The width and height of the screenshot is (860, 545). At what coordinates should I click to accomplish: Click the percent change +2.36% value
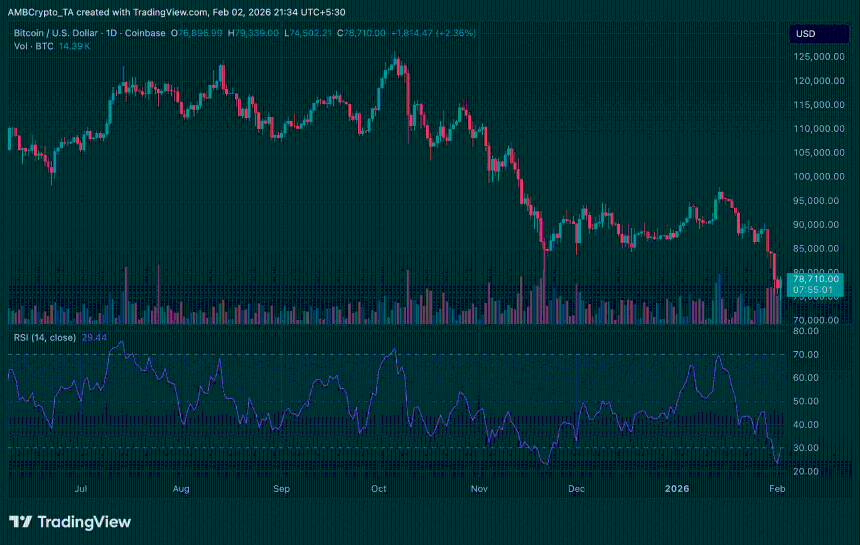pos(457,33)
